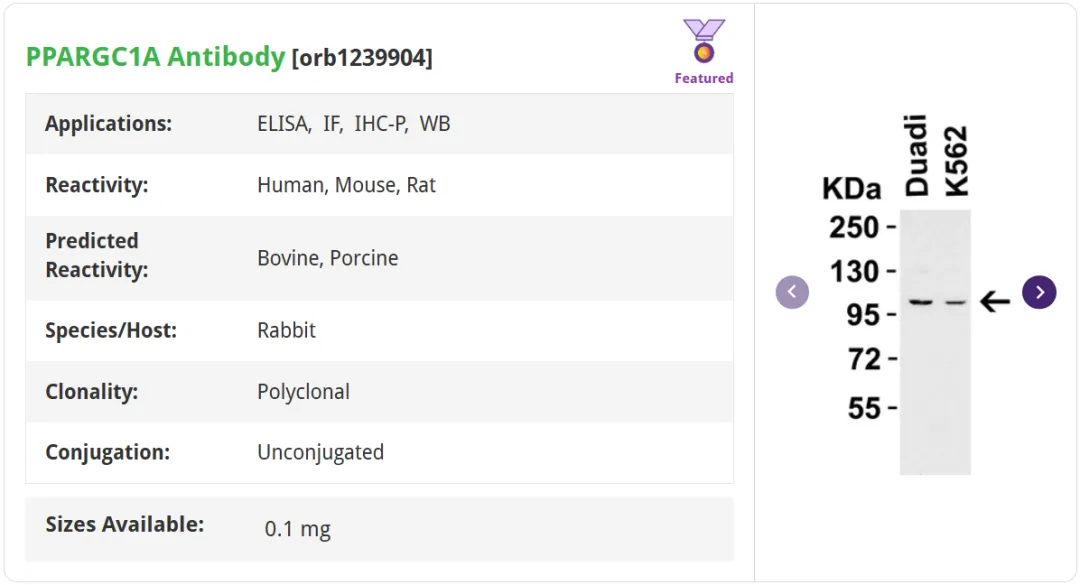
Task: Click the Applications label
Action: coord(108,123)
